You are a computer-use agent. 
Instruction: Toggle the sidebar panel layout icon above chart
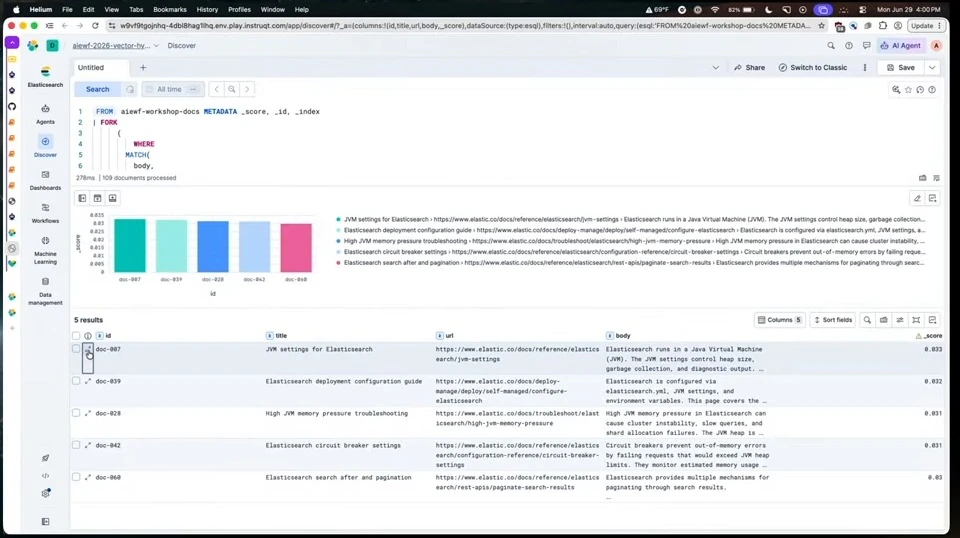[82, 198]
